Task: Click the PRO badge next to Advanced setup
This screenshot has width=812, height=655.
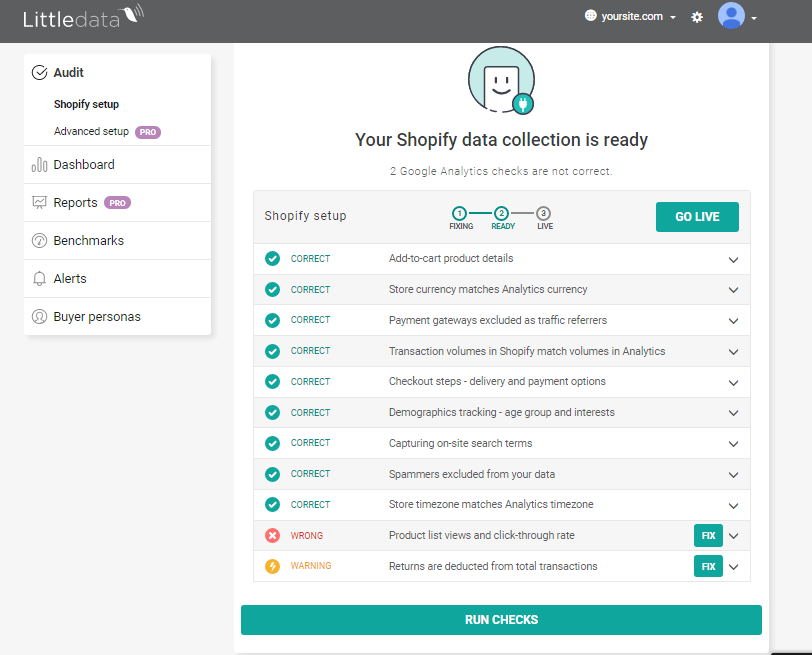Action: click(x=148, y=132)
